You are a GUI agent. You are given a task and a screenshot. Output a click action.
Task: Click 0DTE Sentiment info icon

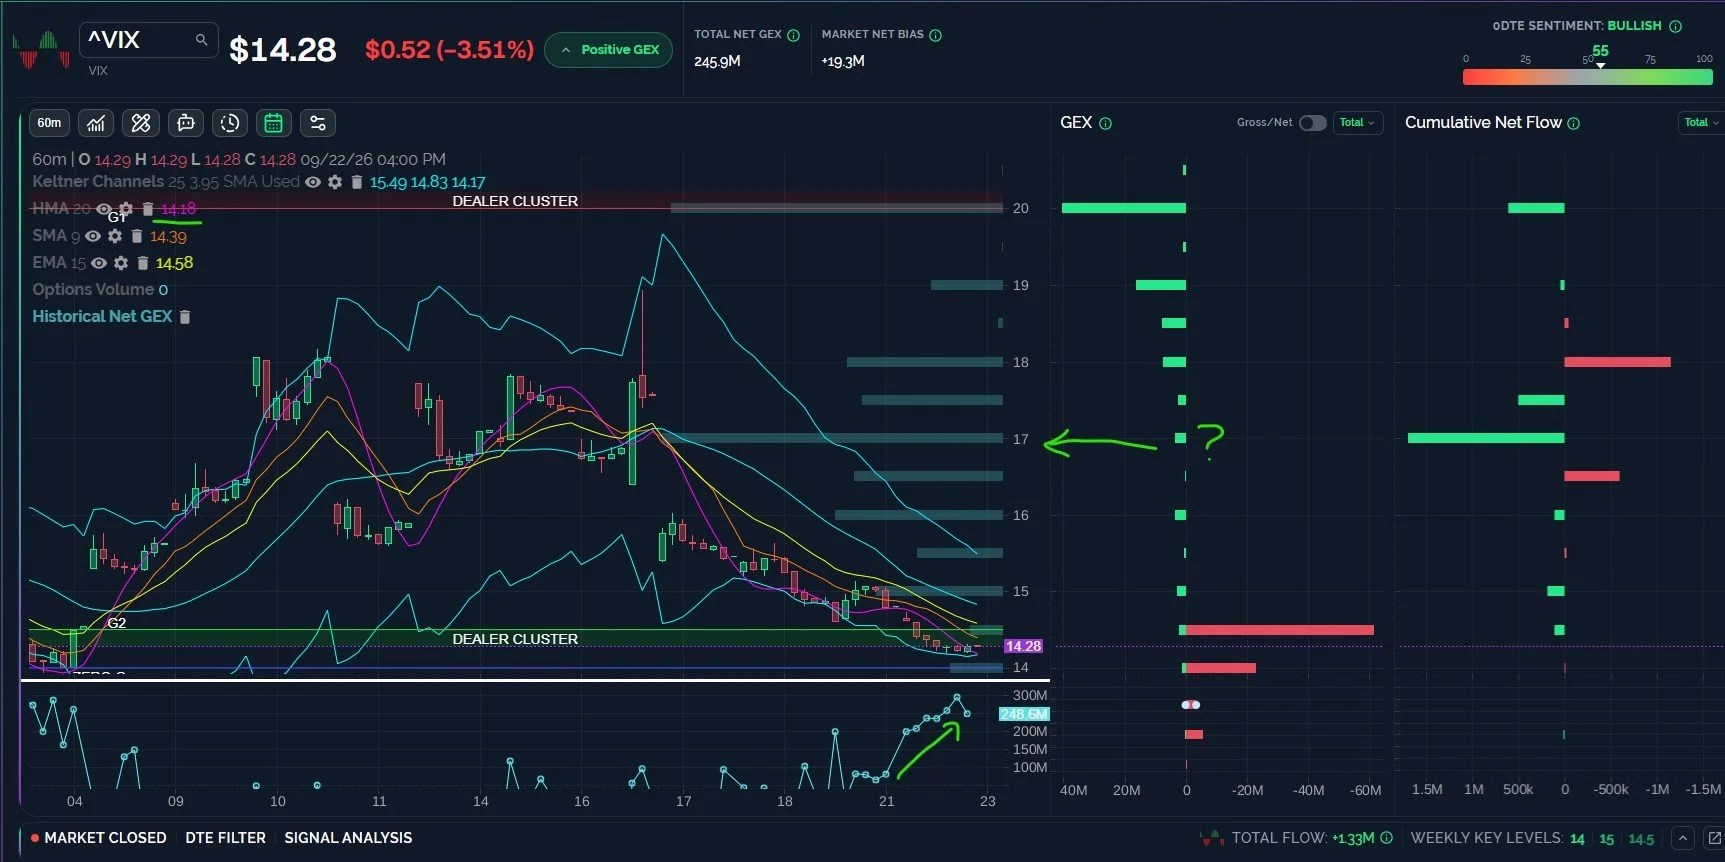tap(1676, 27)
